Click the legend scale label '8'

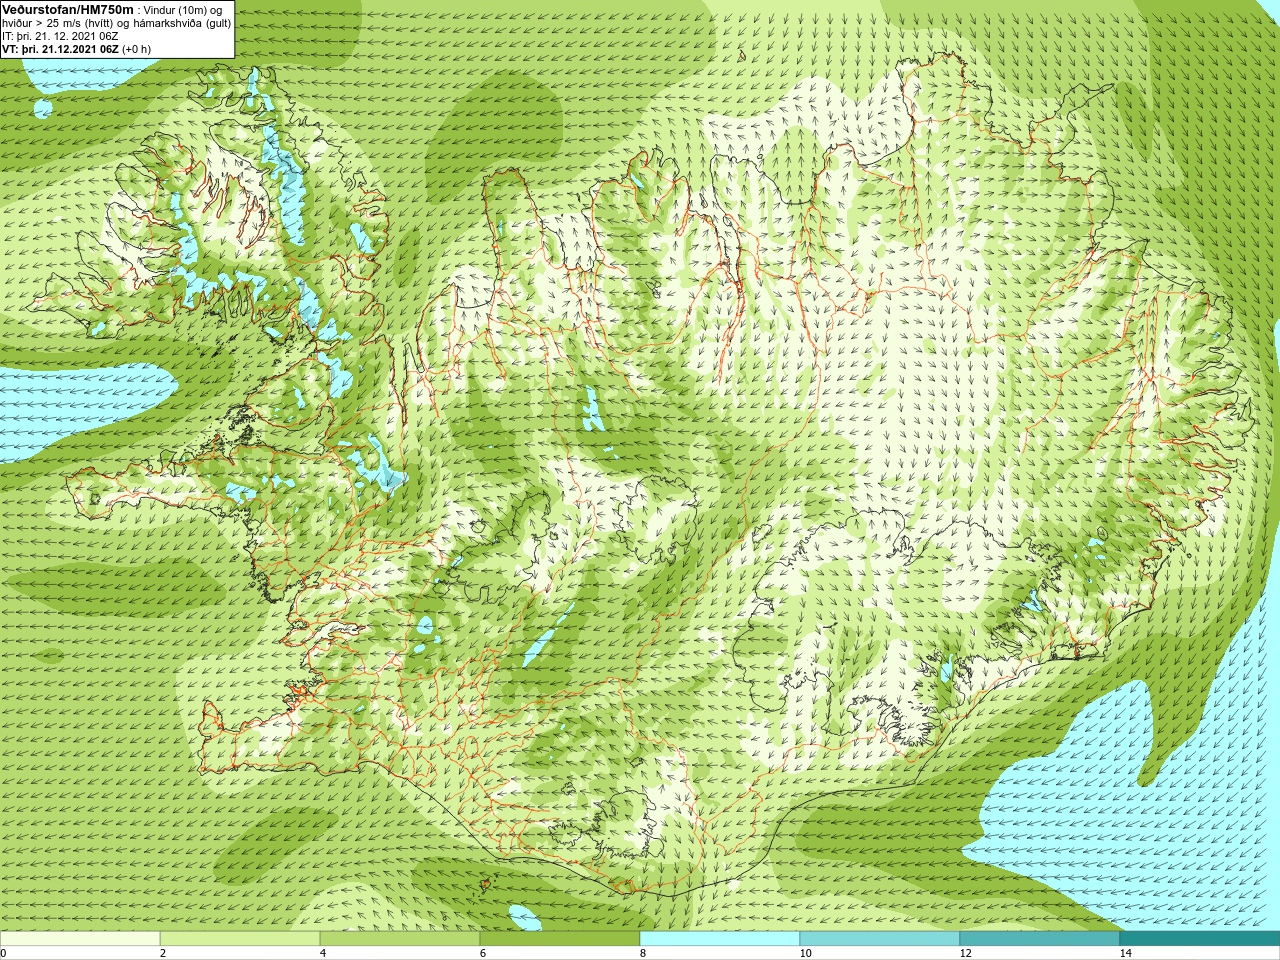(643, 953)
